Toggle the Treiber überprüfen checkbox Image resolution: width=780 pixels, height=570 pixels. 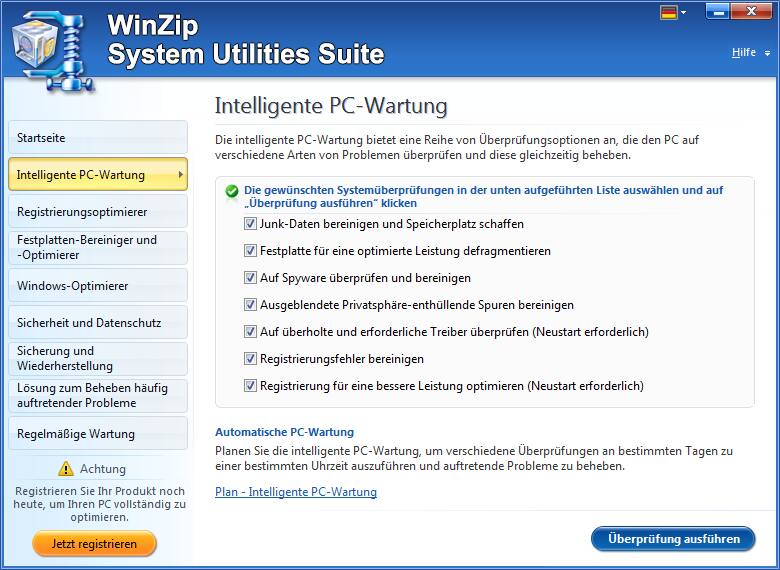250,332
